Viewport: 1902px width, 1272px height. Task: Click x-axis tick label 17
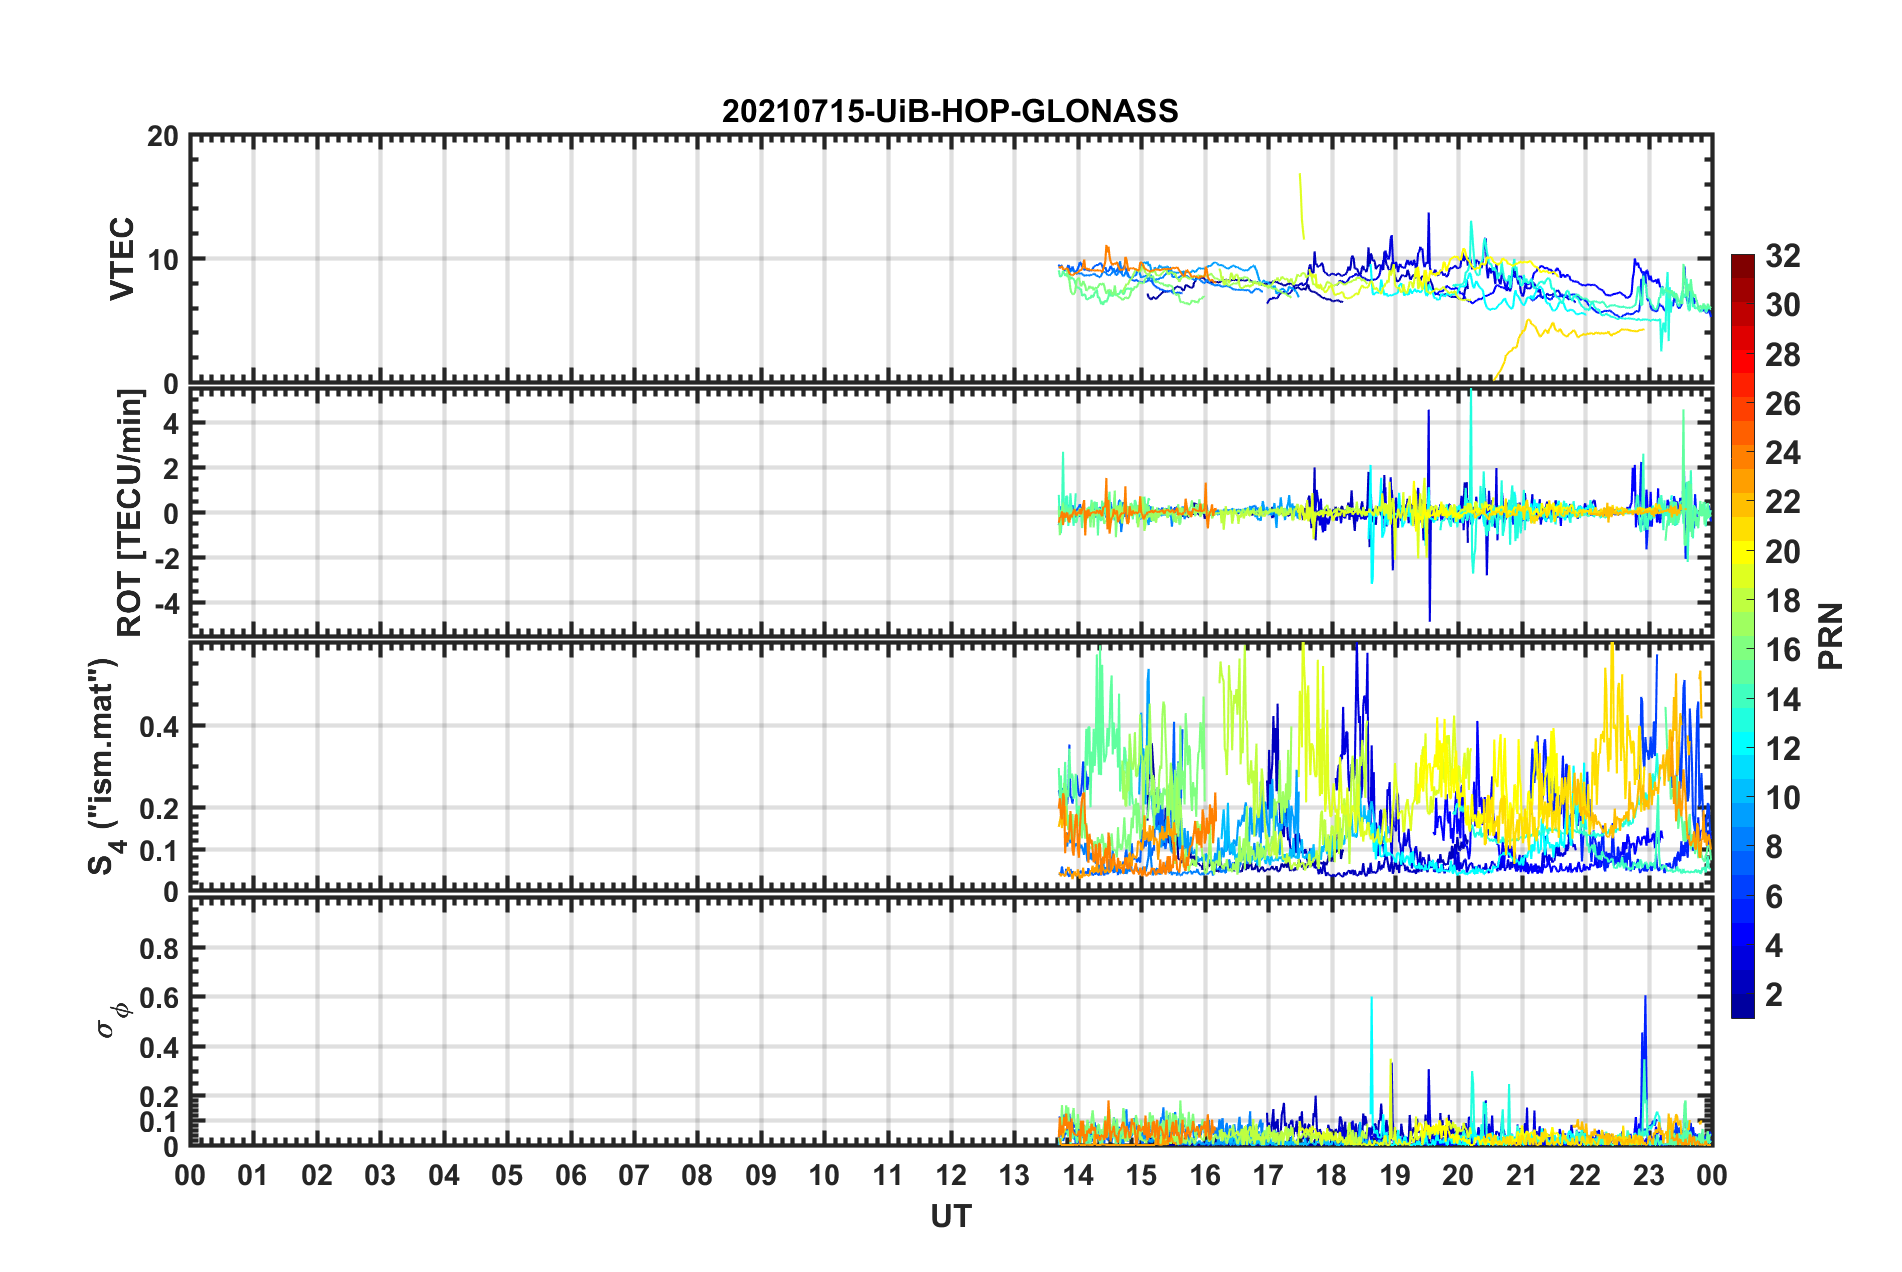click(1268, 1175)
